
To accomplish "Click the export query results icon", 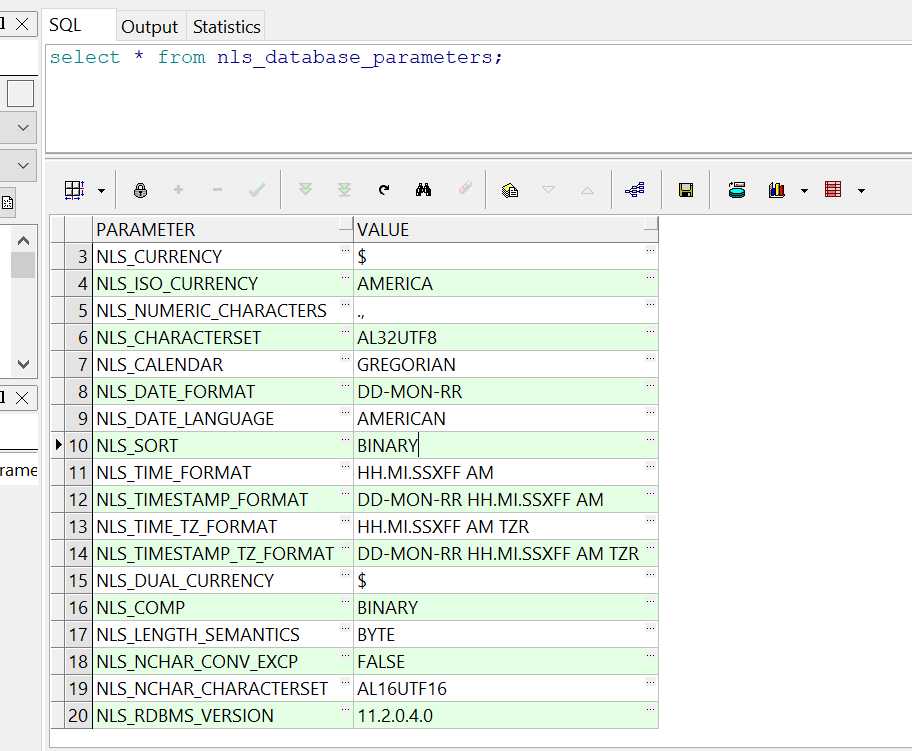I will 737,190.
